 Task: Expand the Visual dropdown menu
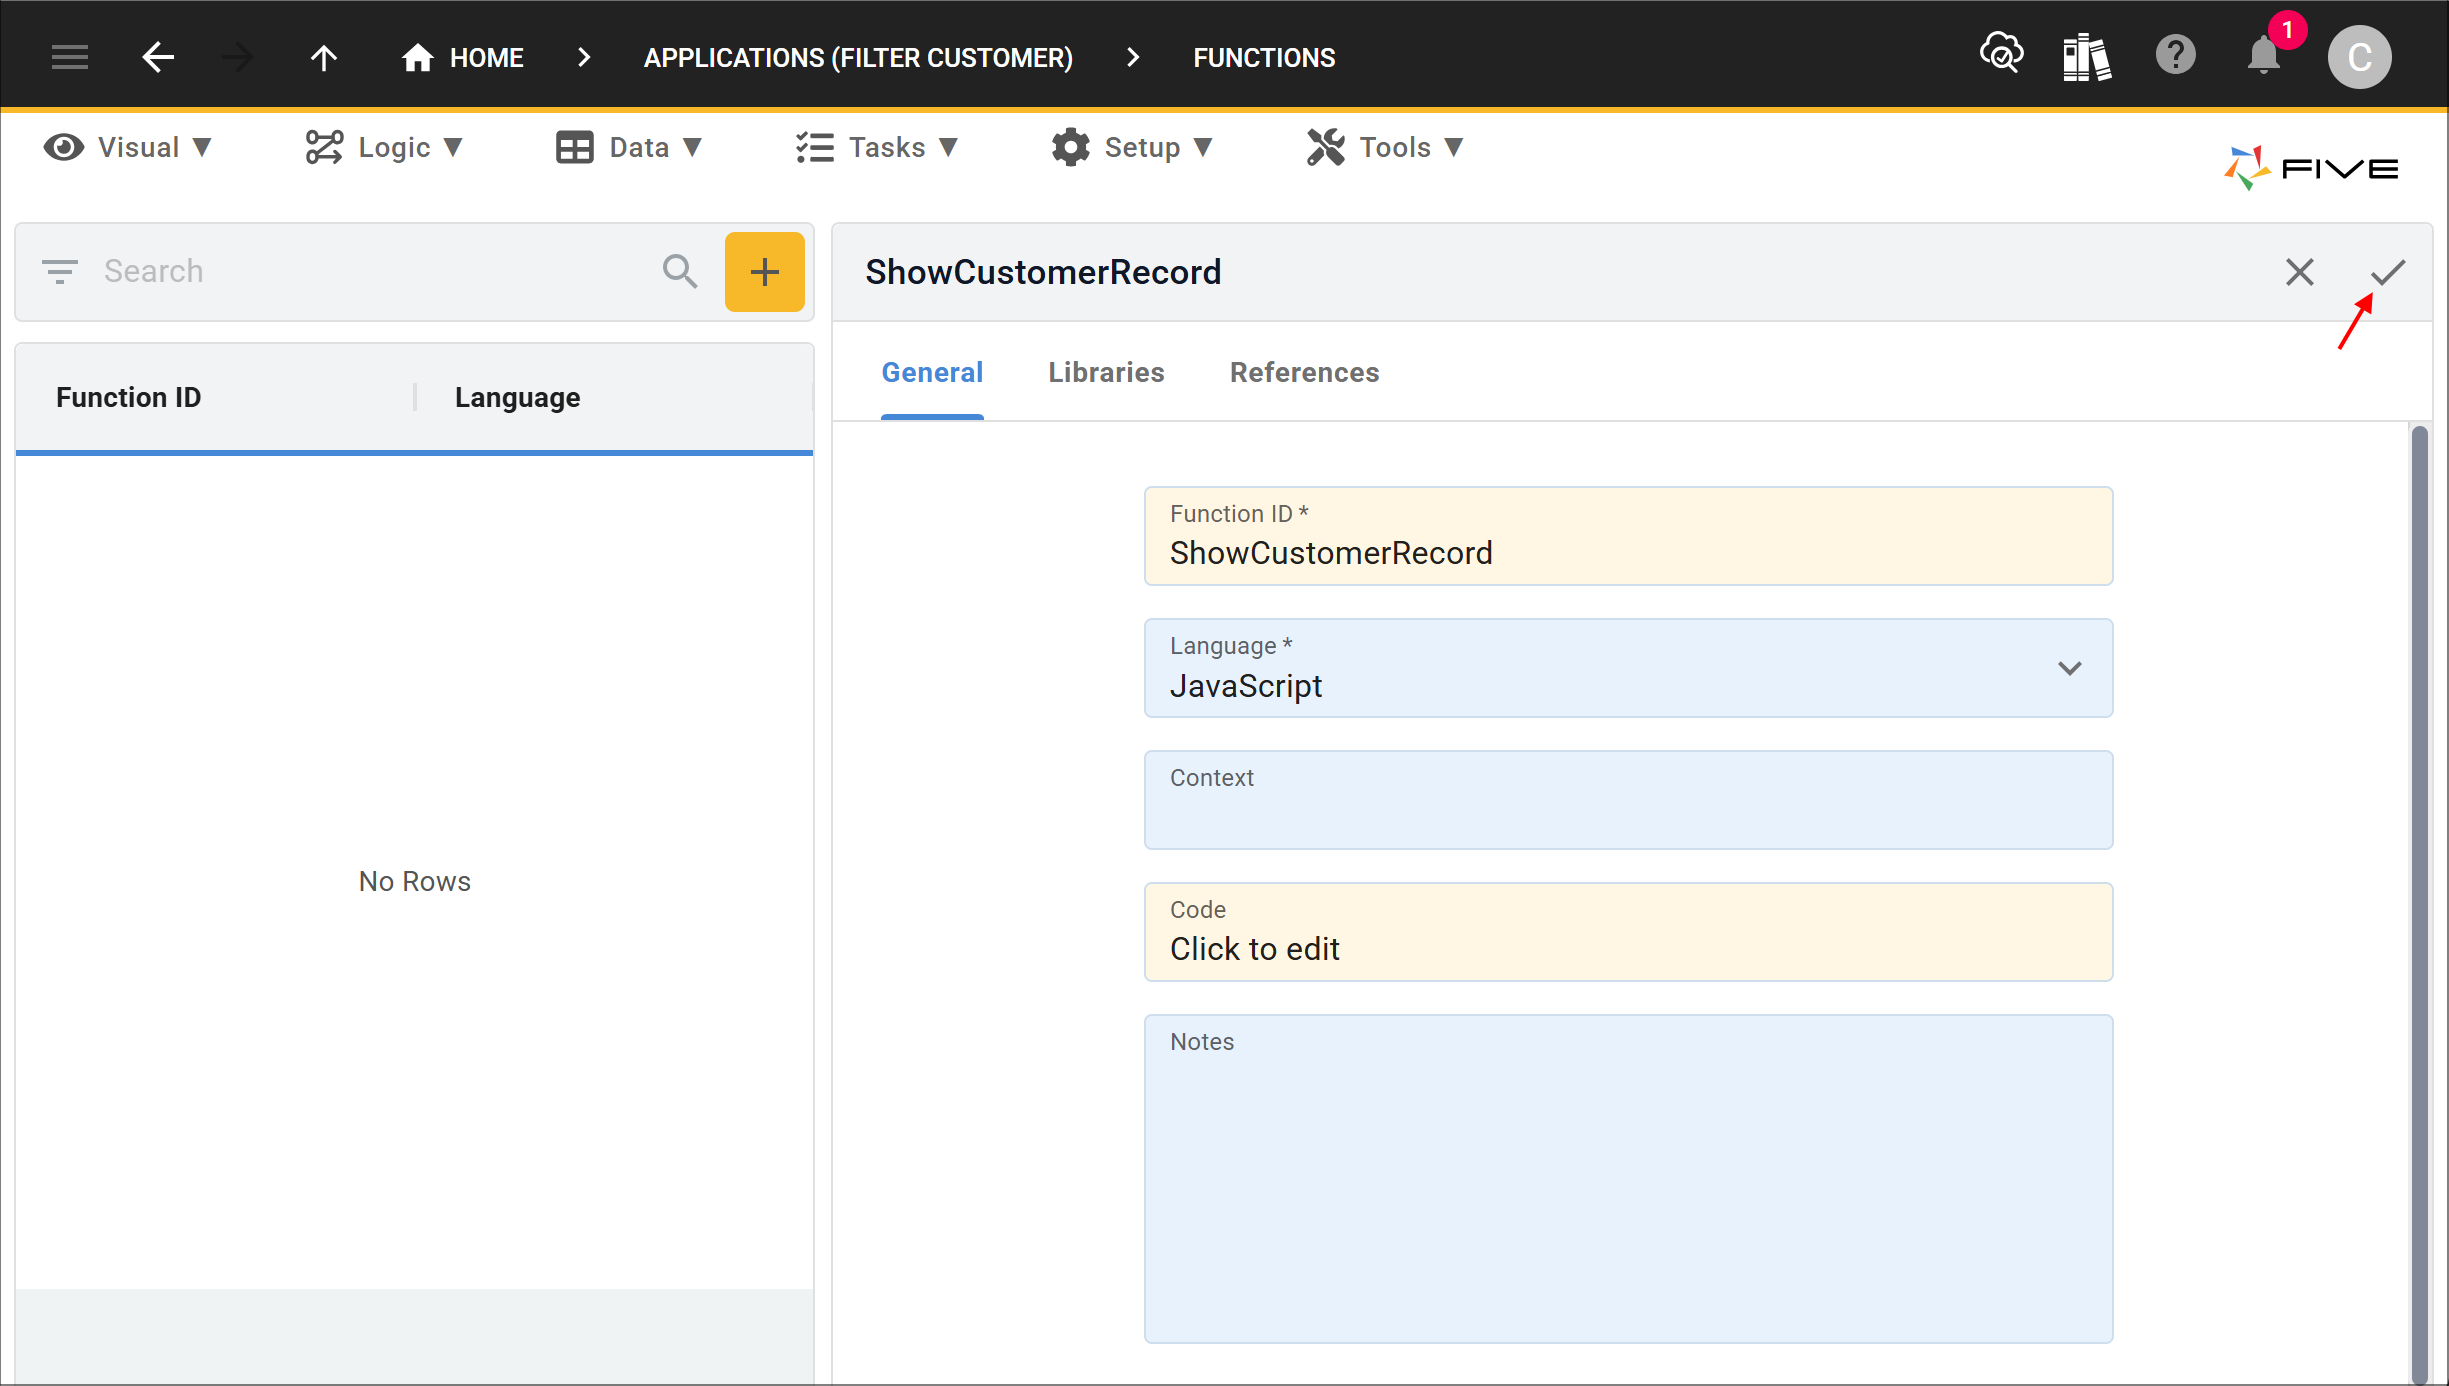pos(126,146)
